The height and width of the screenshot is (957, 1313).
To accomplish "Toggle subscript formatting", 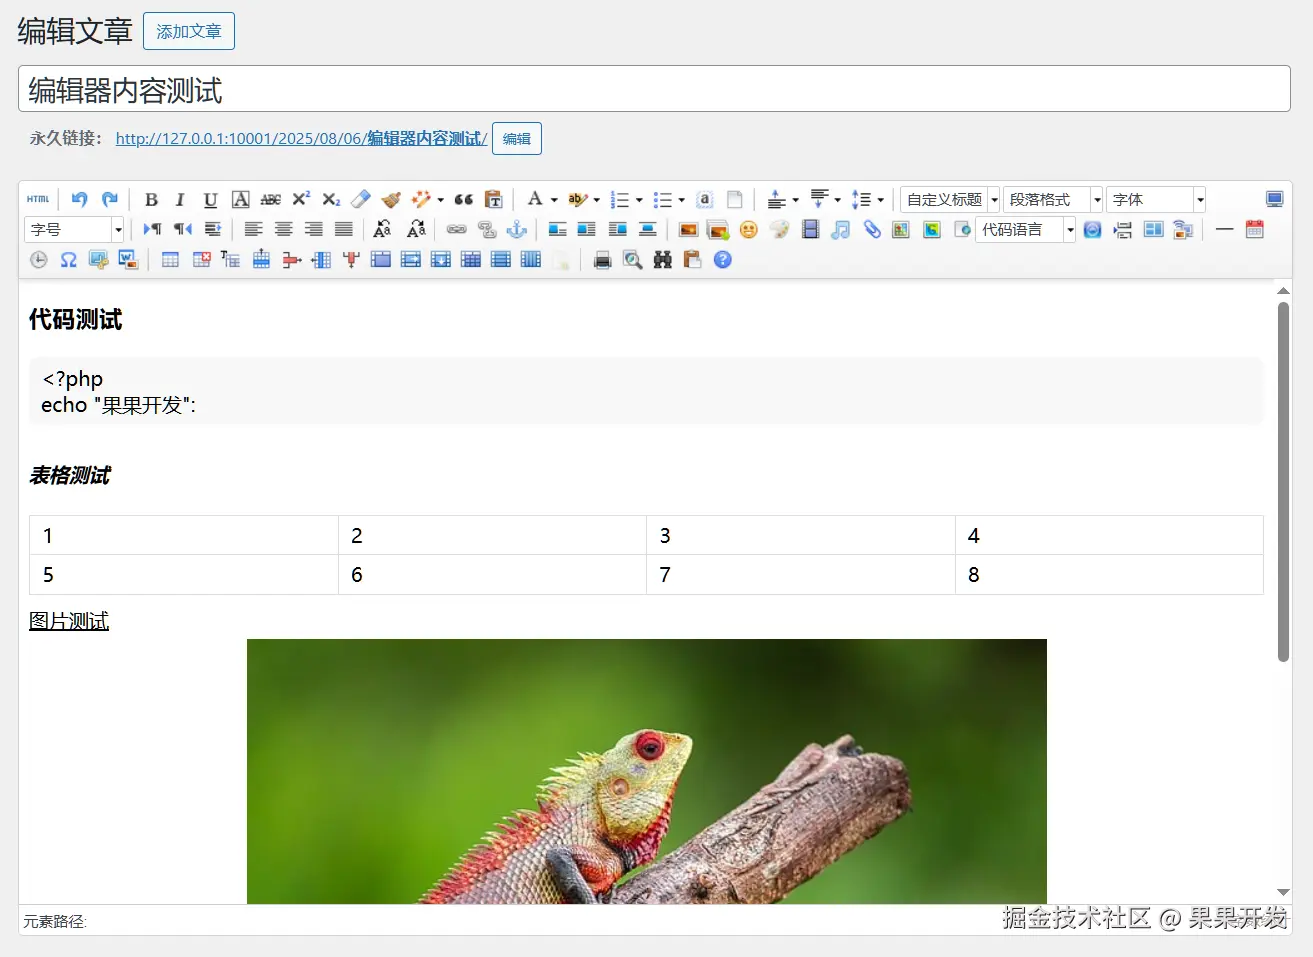I will pos(331,200).
